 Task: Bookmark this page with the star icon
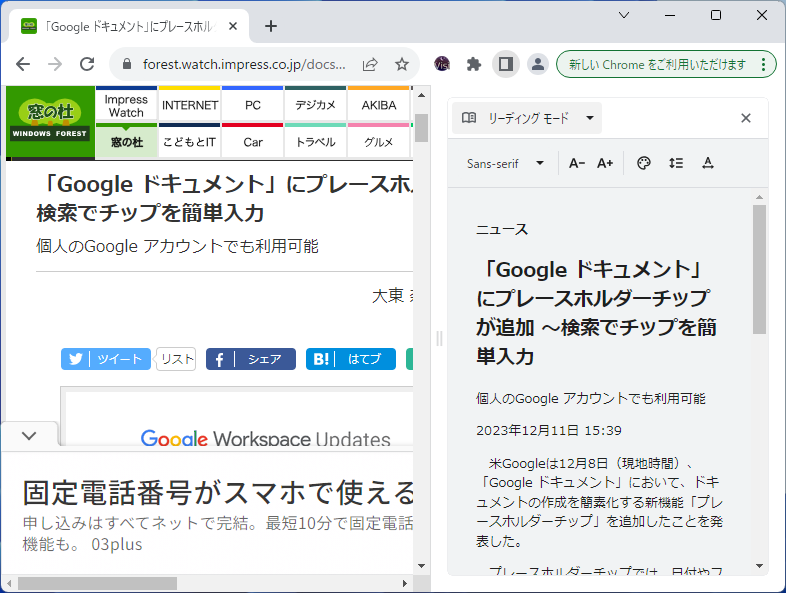point(402,64)
